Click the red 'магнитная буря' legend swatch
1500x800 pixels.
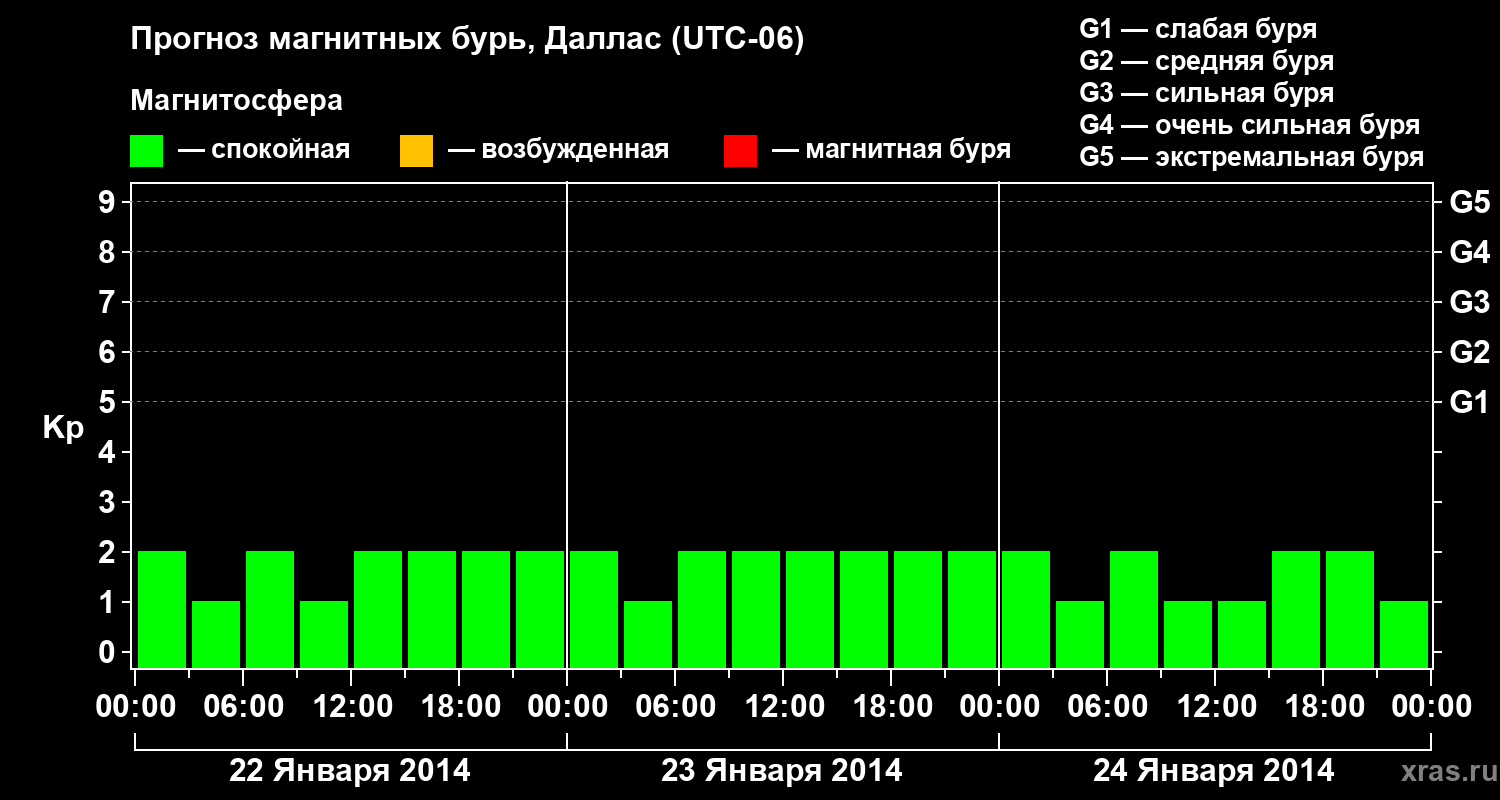740,151
